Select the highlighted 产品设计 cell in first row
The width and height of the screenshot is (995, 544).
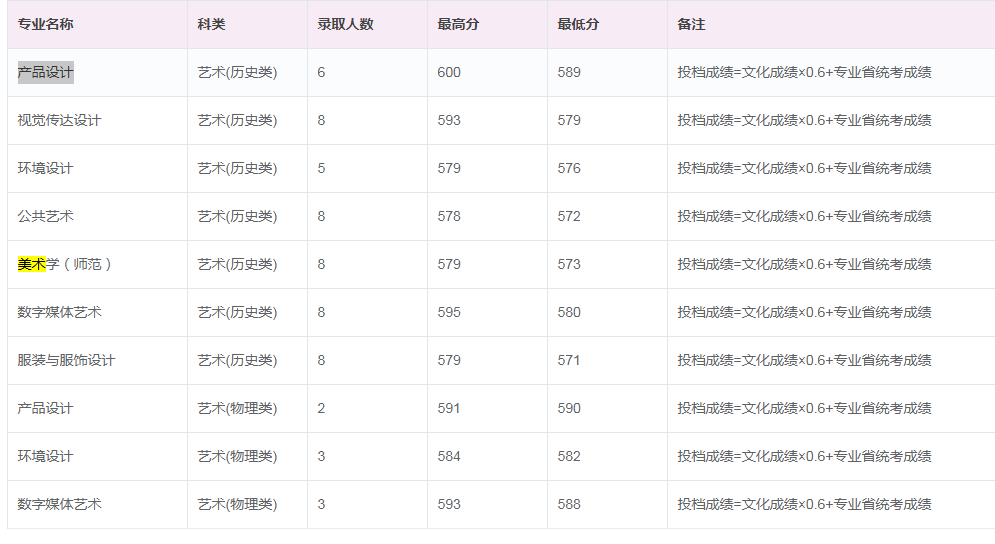click(x=46, y=72)
